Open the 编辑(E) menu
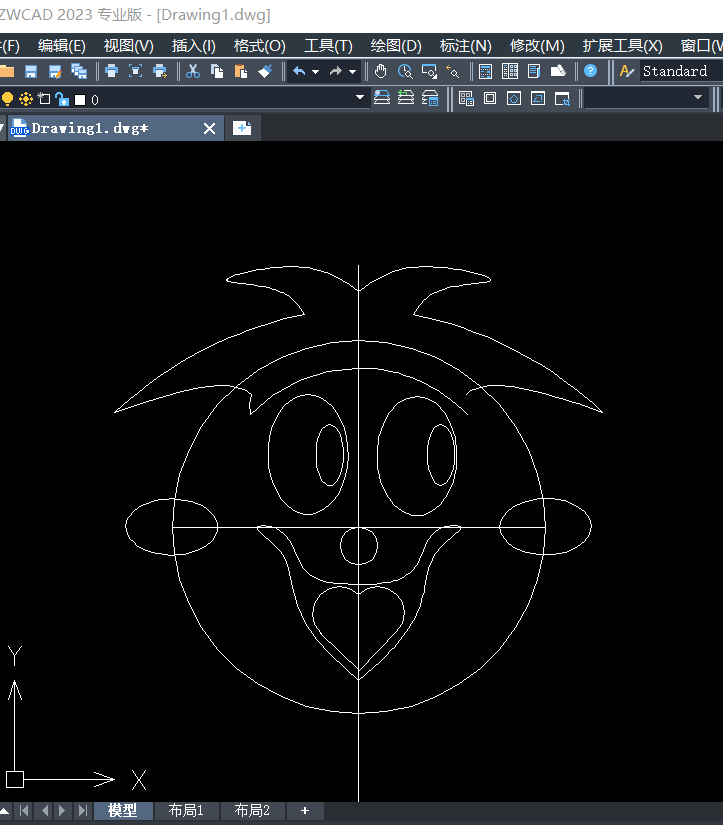This screenshot has height=825, width=723. pyautogui.click(x=62, y=46)
